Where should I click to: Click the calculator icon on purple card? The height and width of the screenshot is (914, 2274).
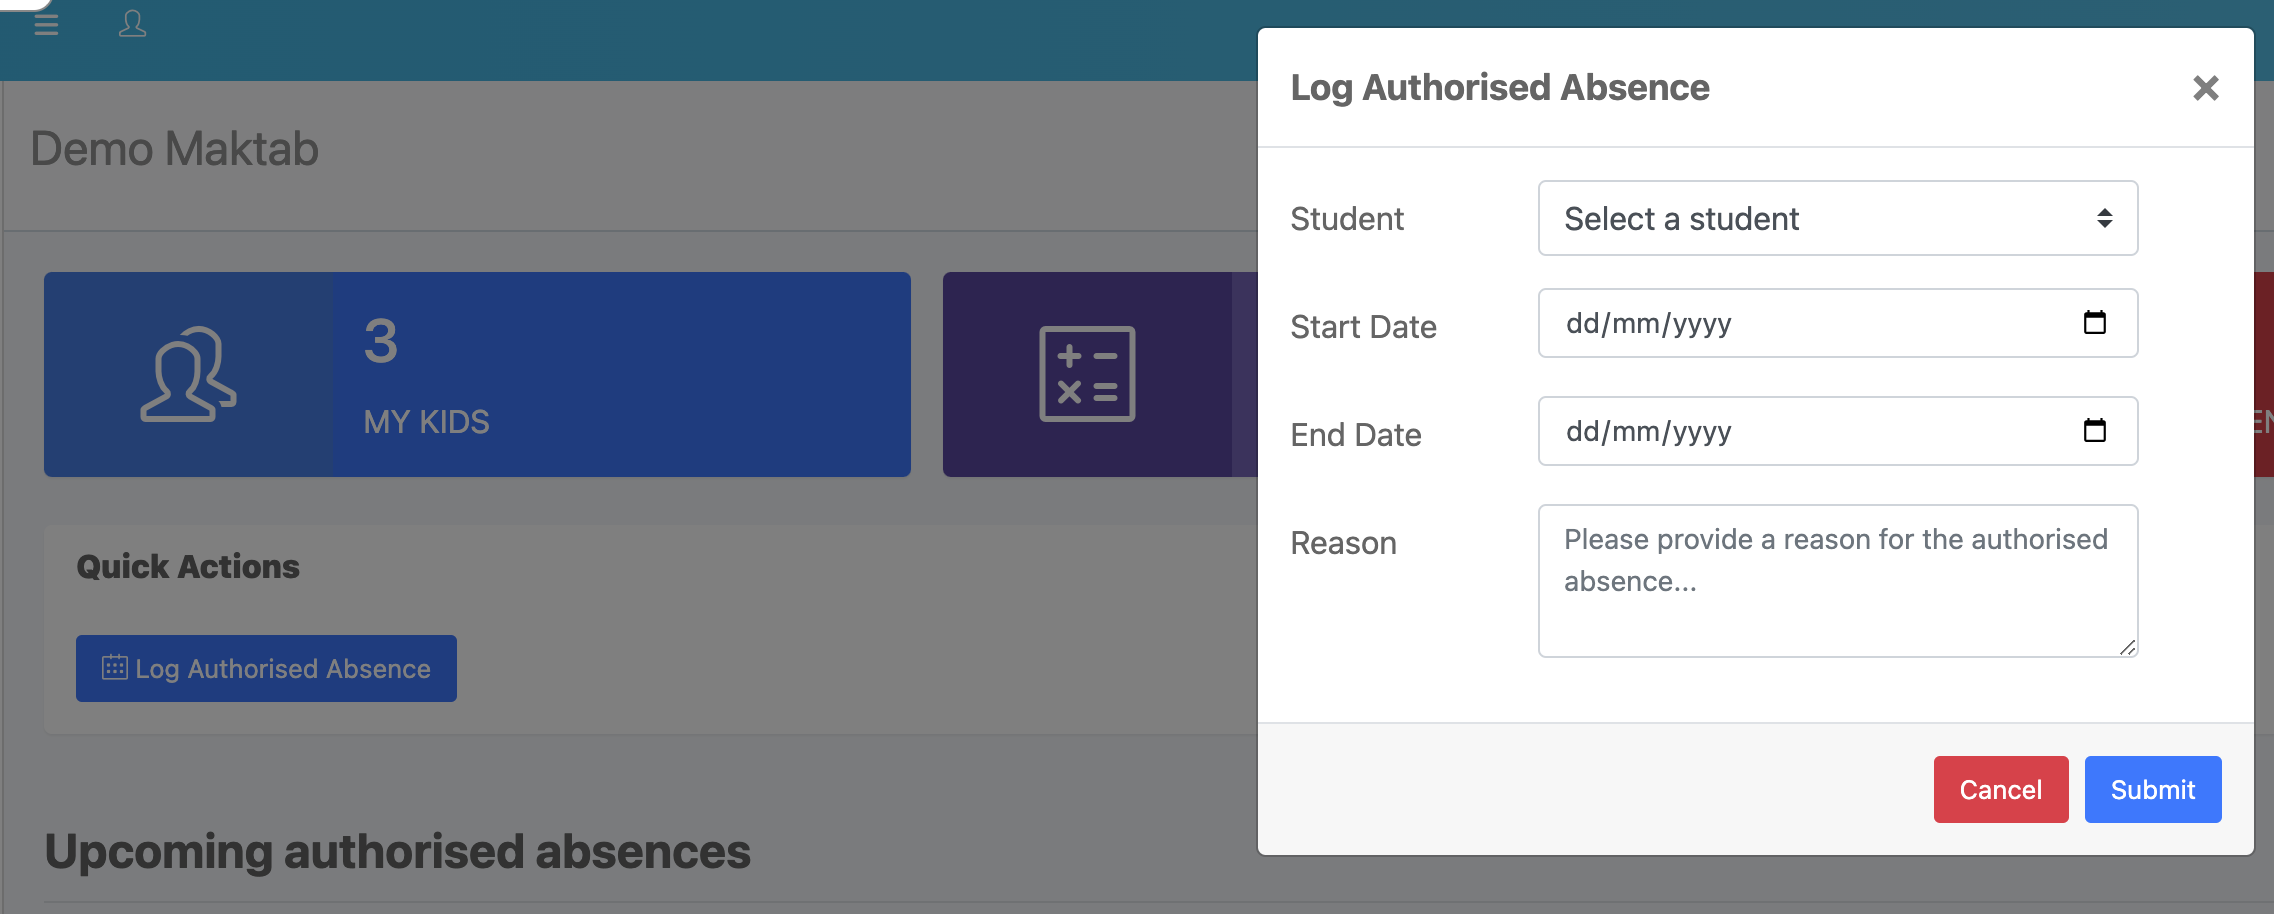pyautogui.click(x=1087, y=374)
